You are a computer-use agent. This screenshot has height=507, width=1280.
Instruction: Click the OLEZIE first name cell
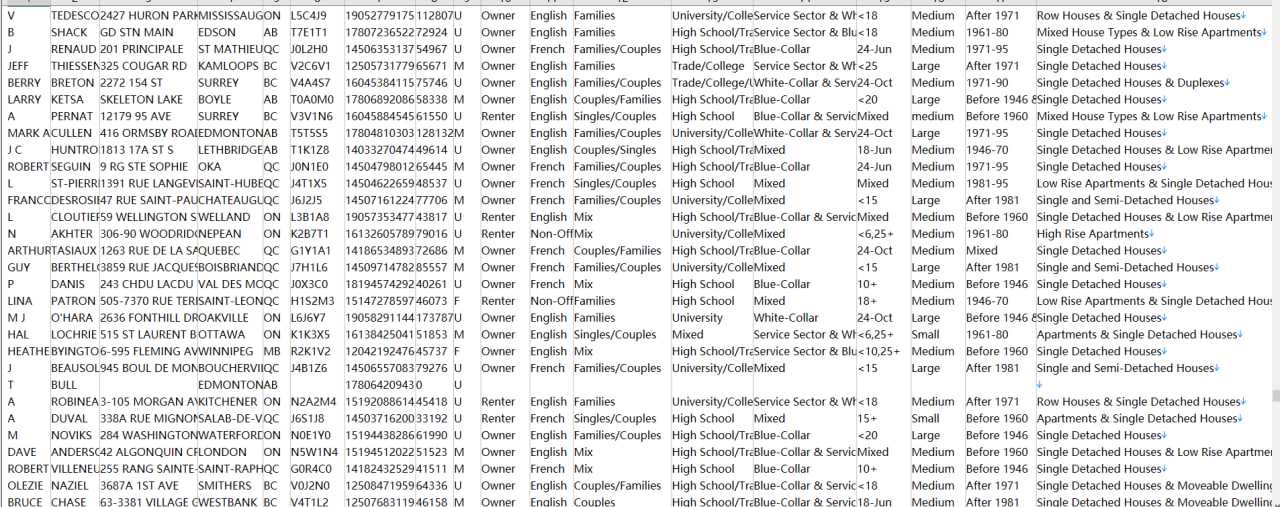27,485
